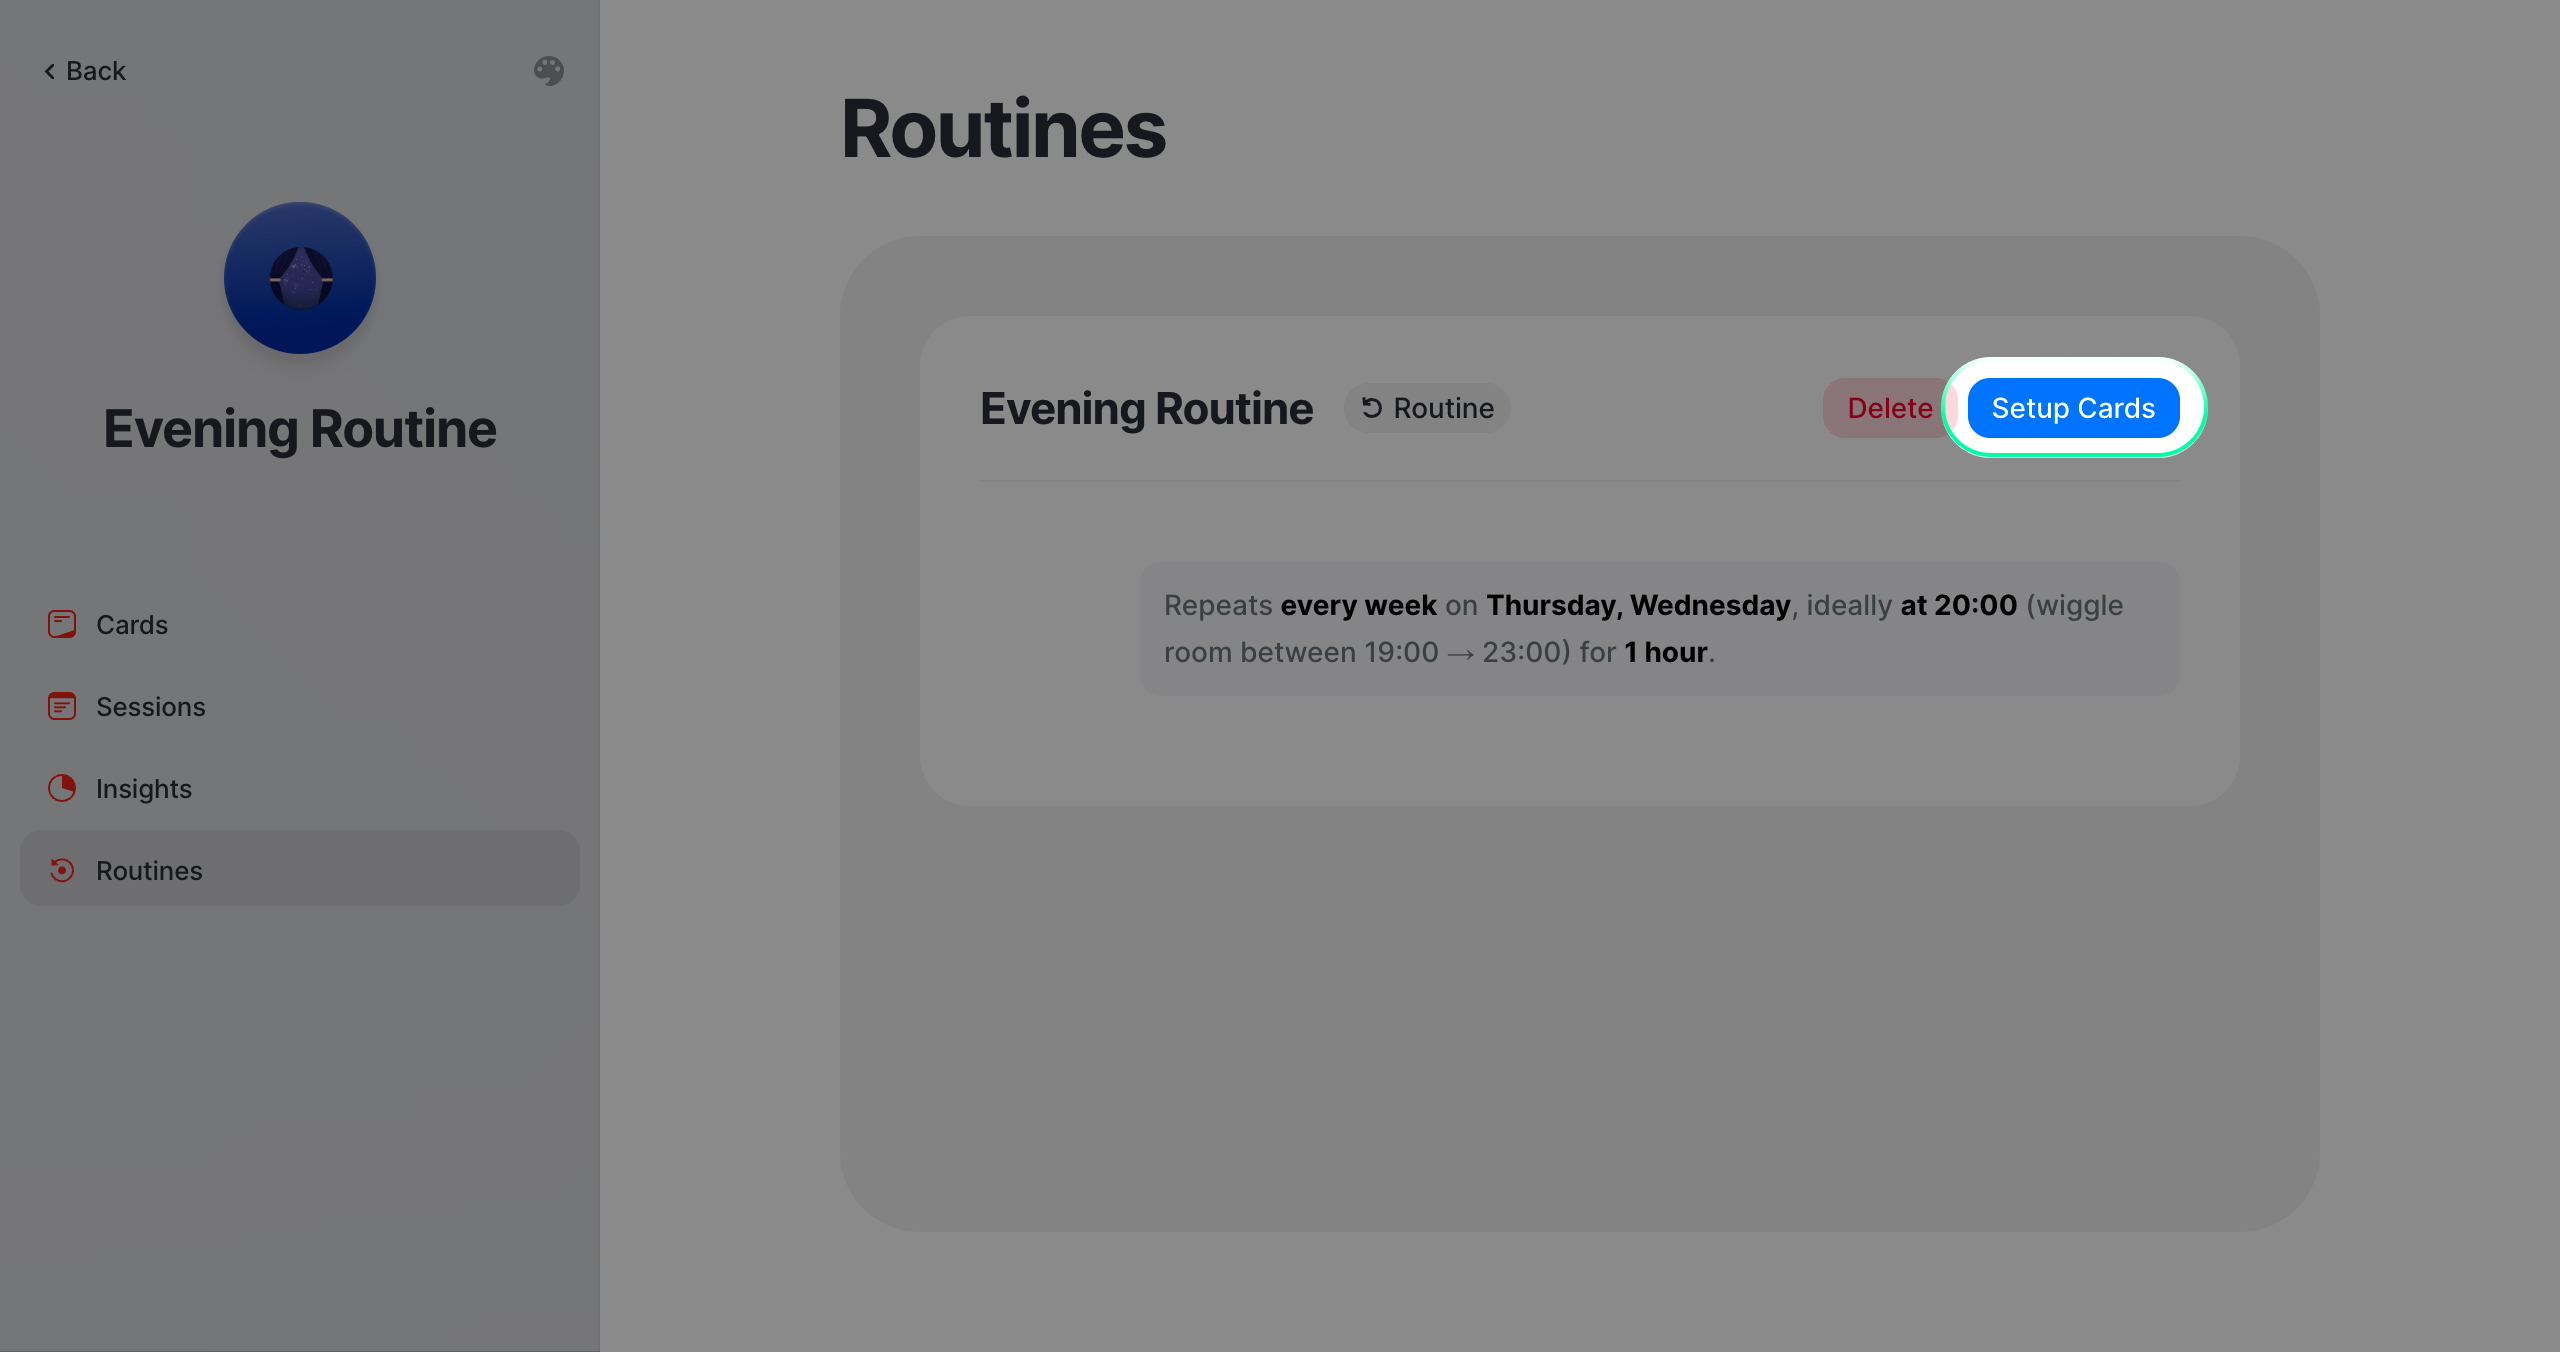This screenshot has width=2560, height=1352.
Task: Click the Sessions sidebar icon
Action: [x=61, y=706]
